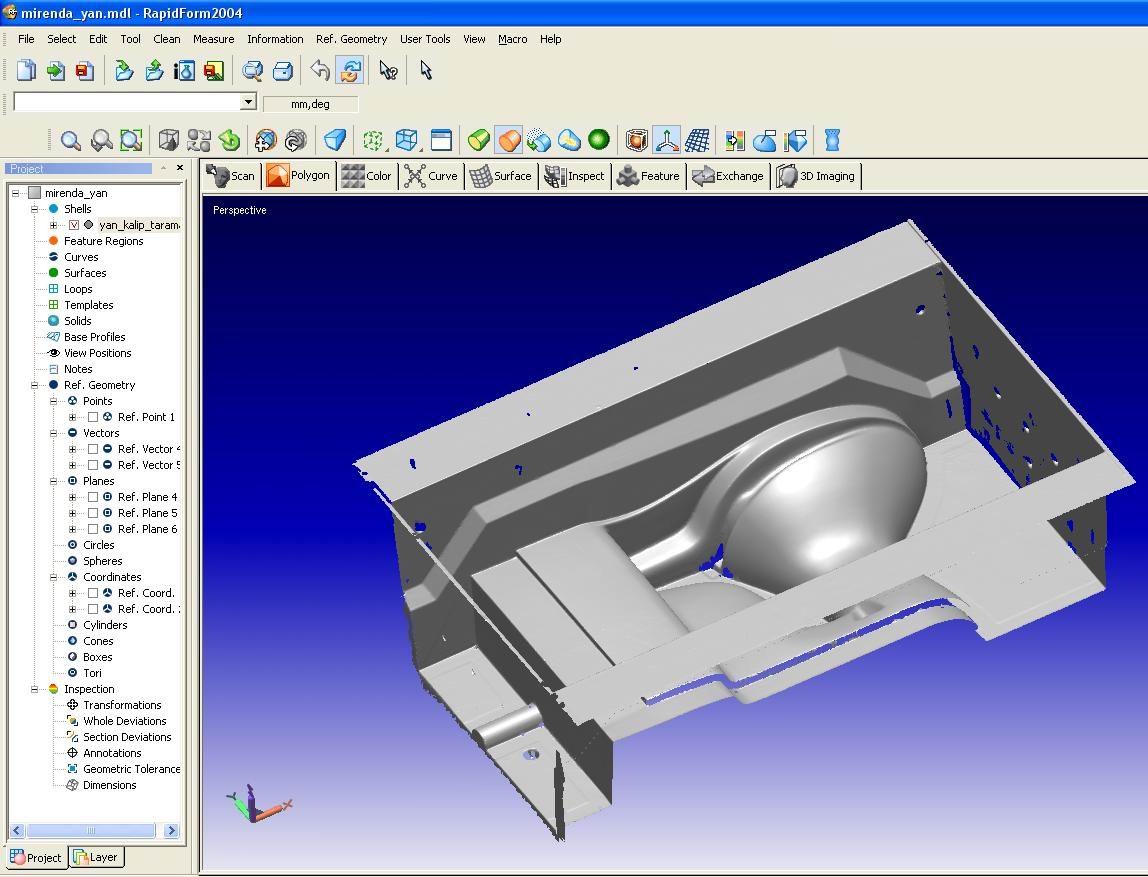This screenshot has height=877, width=1148.
Task: Toggle the coordinate axes display icon
Action: (x=666, y=140)
